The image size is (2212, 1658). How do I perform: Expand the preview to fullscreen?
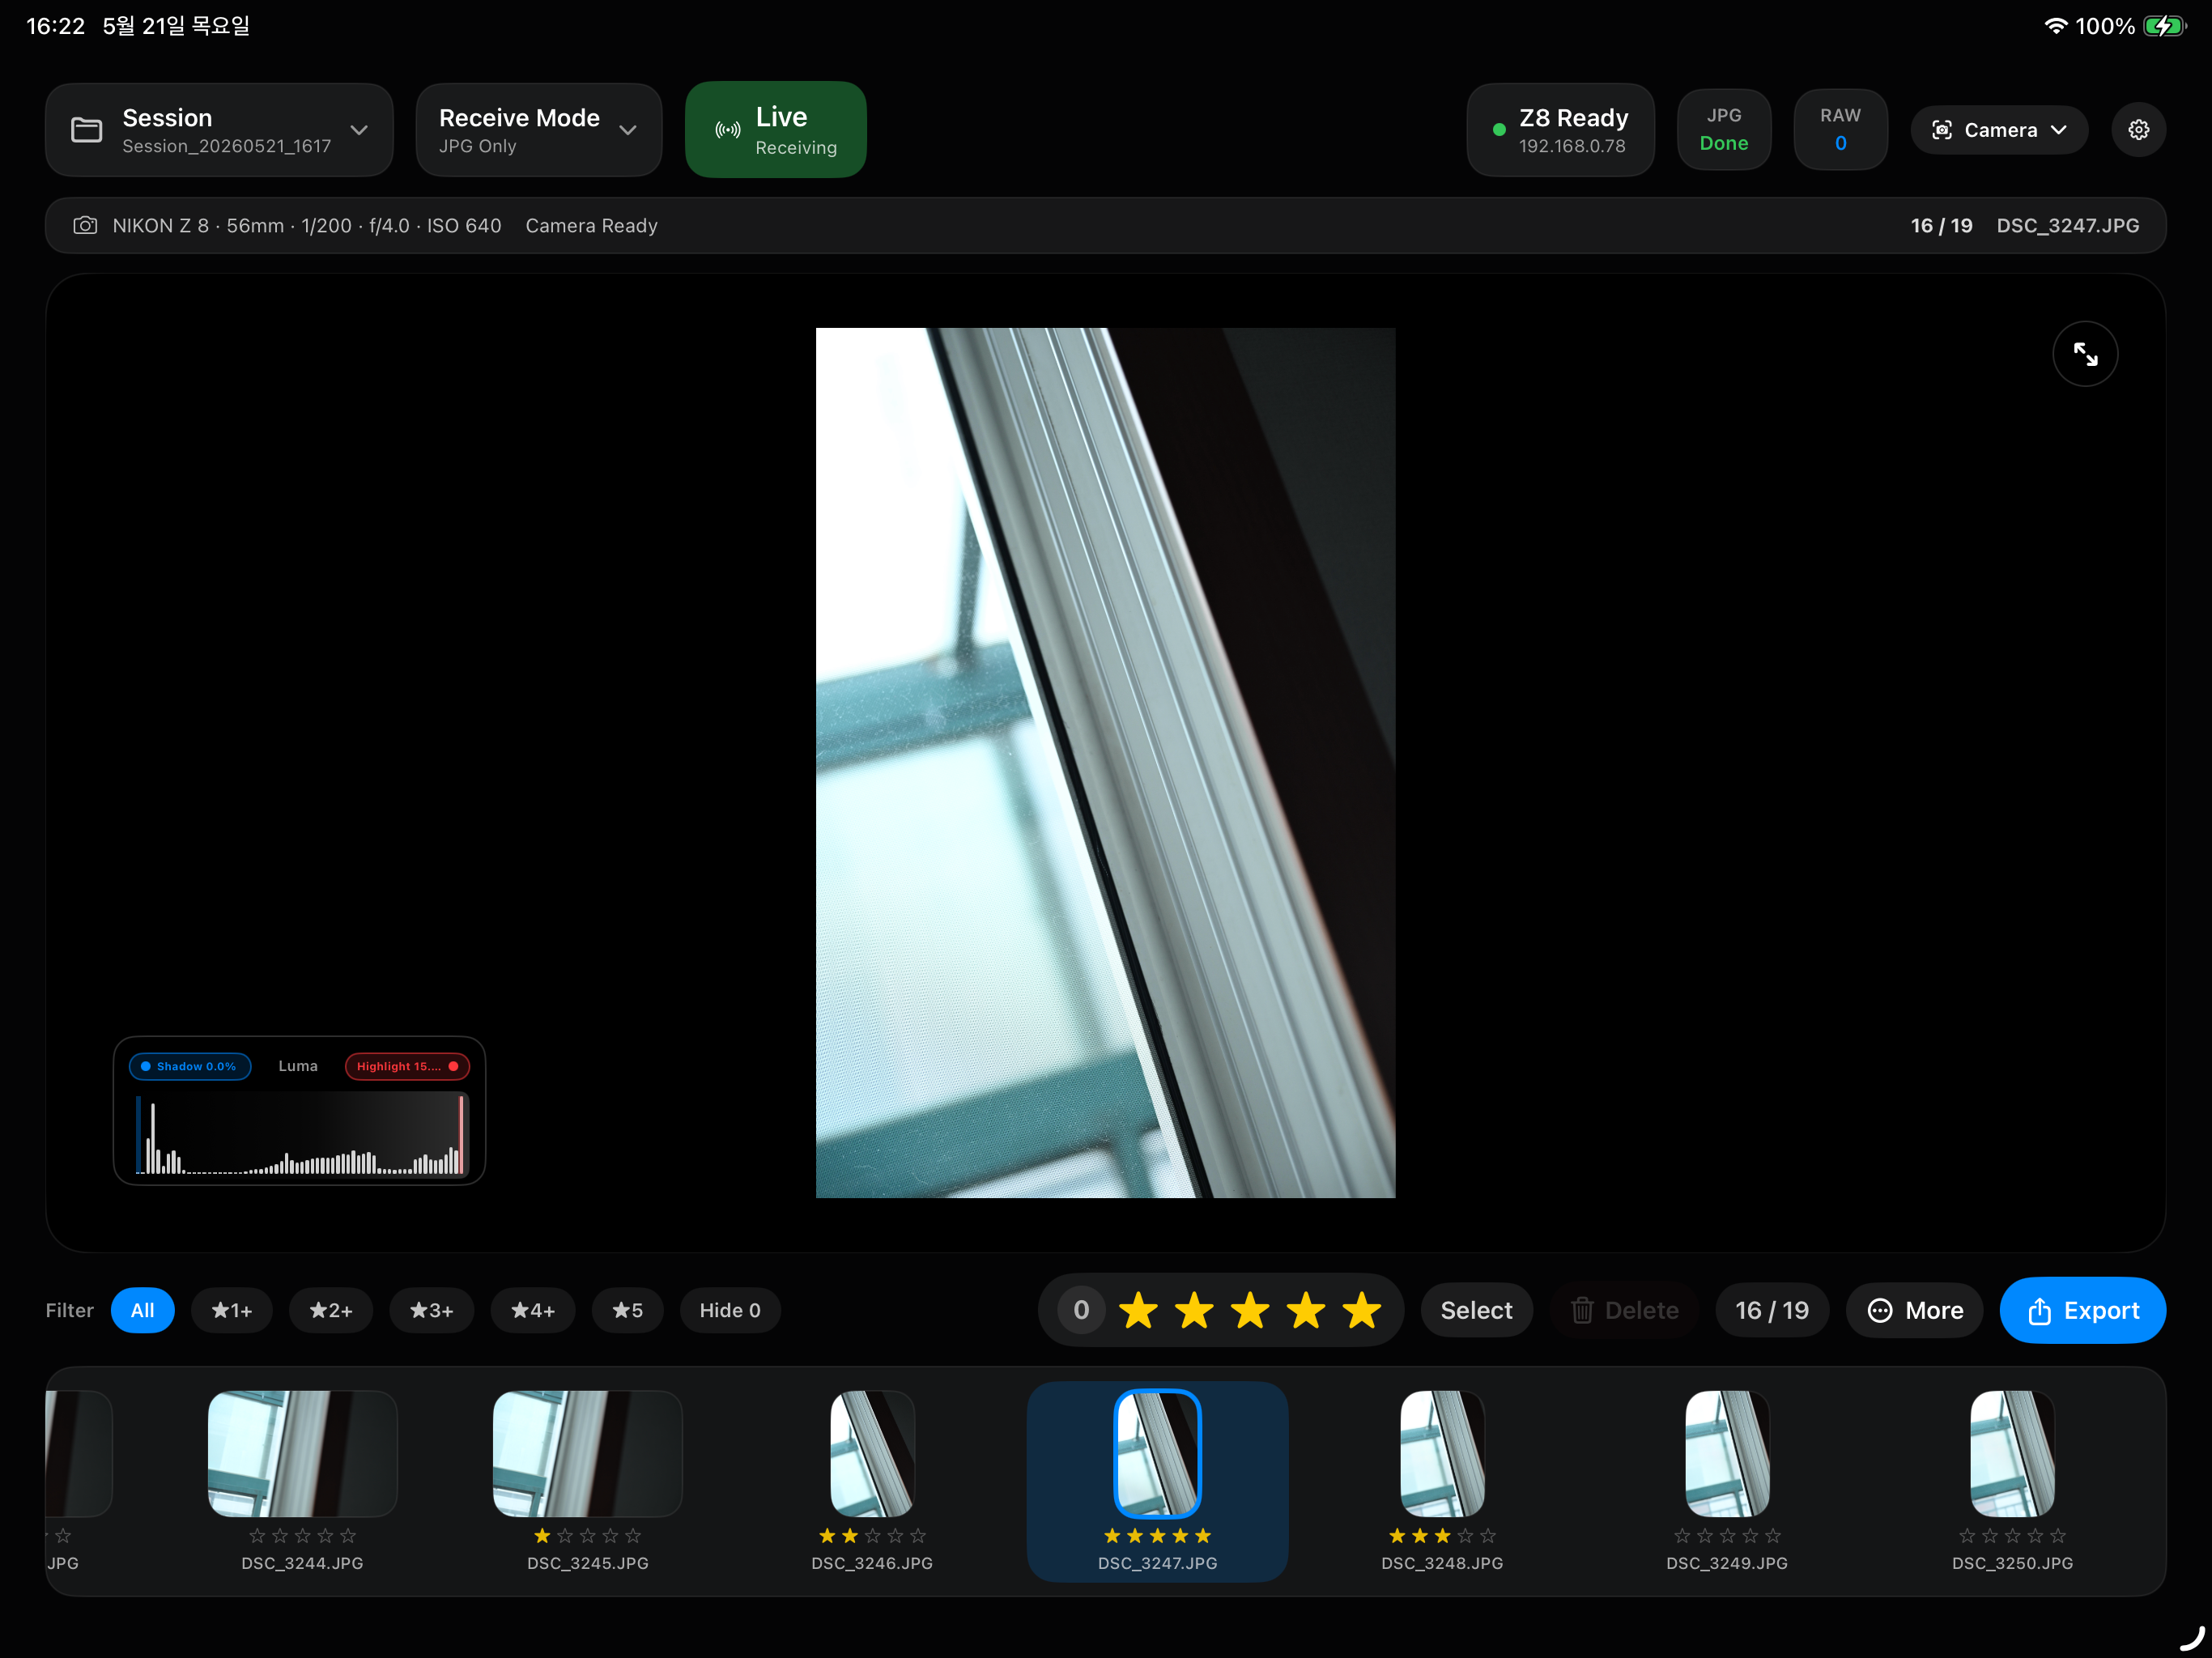(x=2085, y=354)
